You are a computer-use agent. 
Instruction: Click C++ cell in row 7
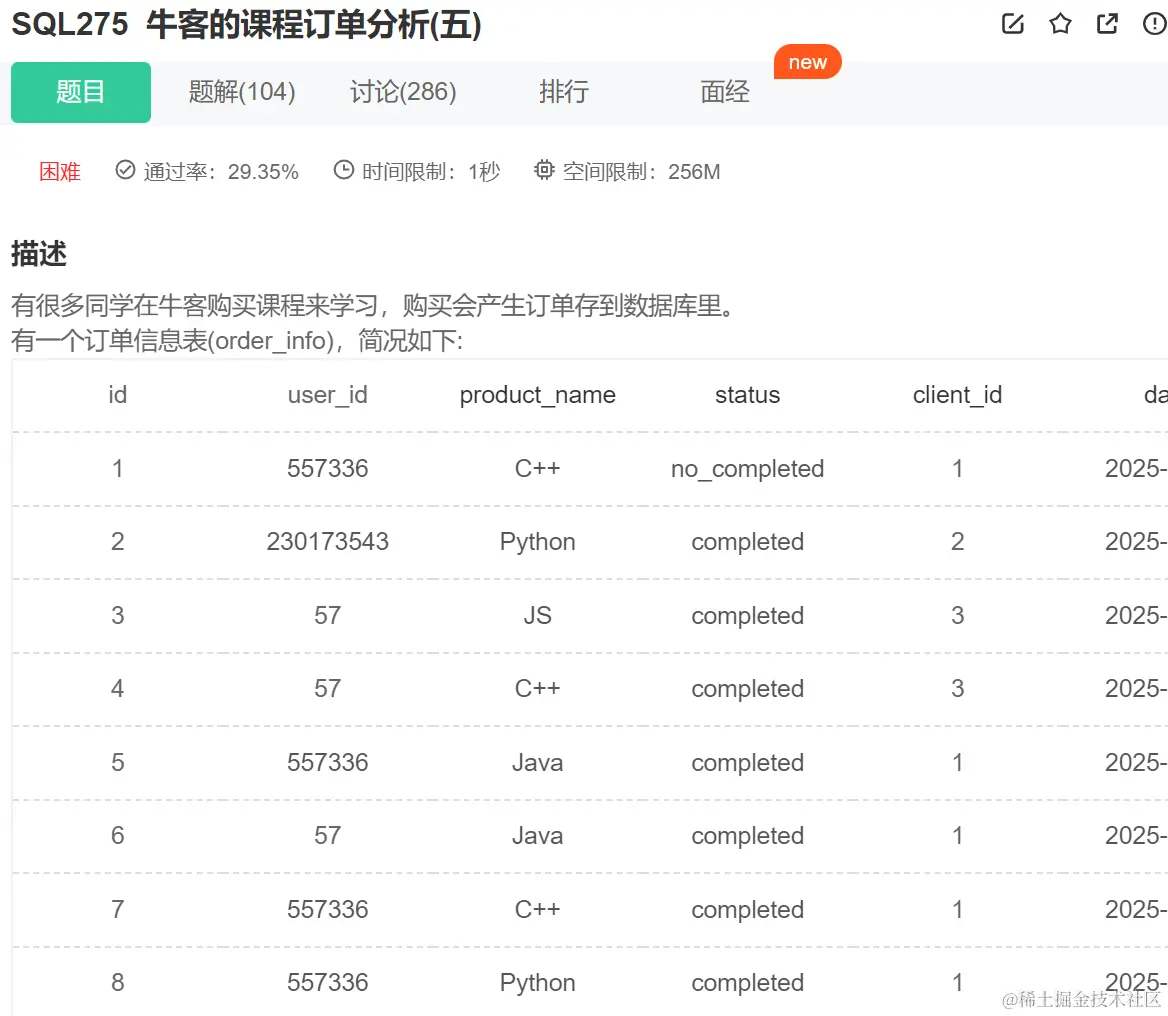pos(538,909)
